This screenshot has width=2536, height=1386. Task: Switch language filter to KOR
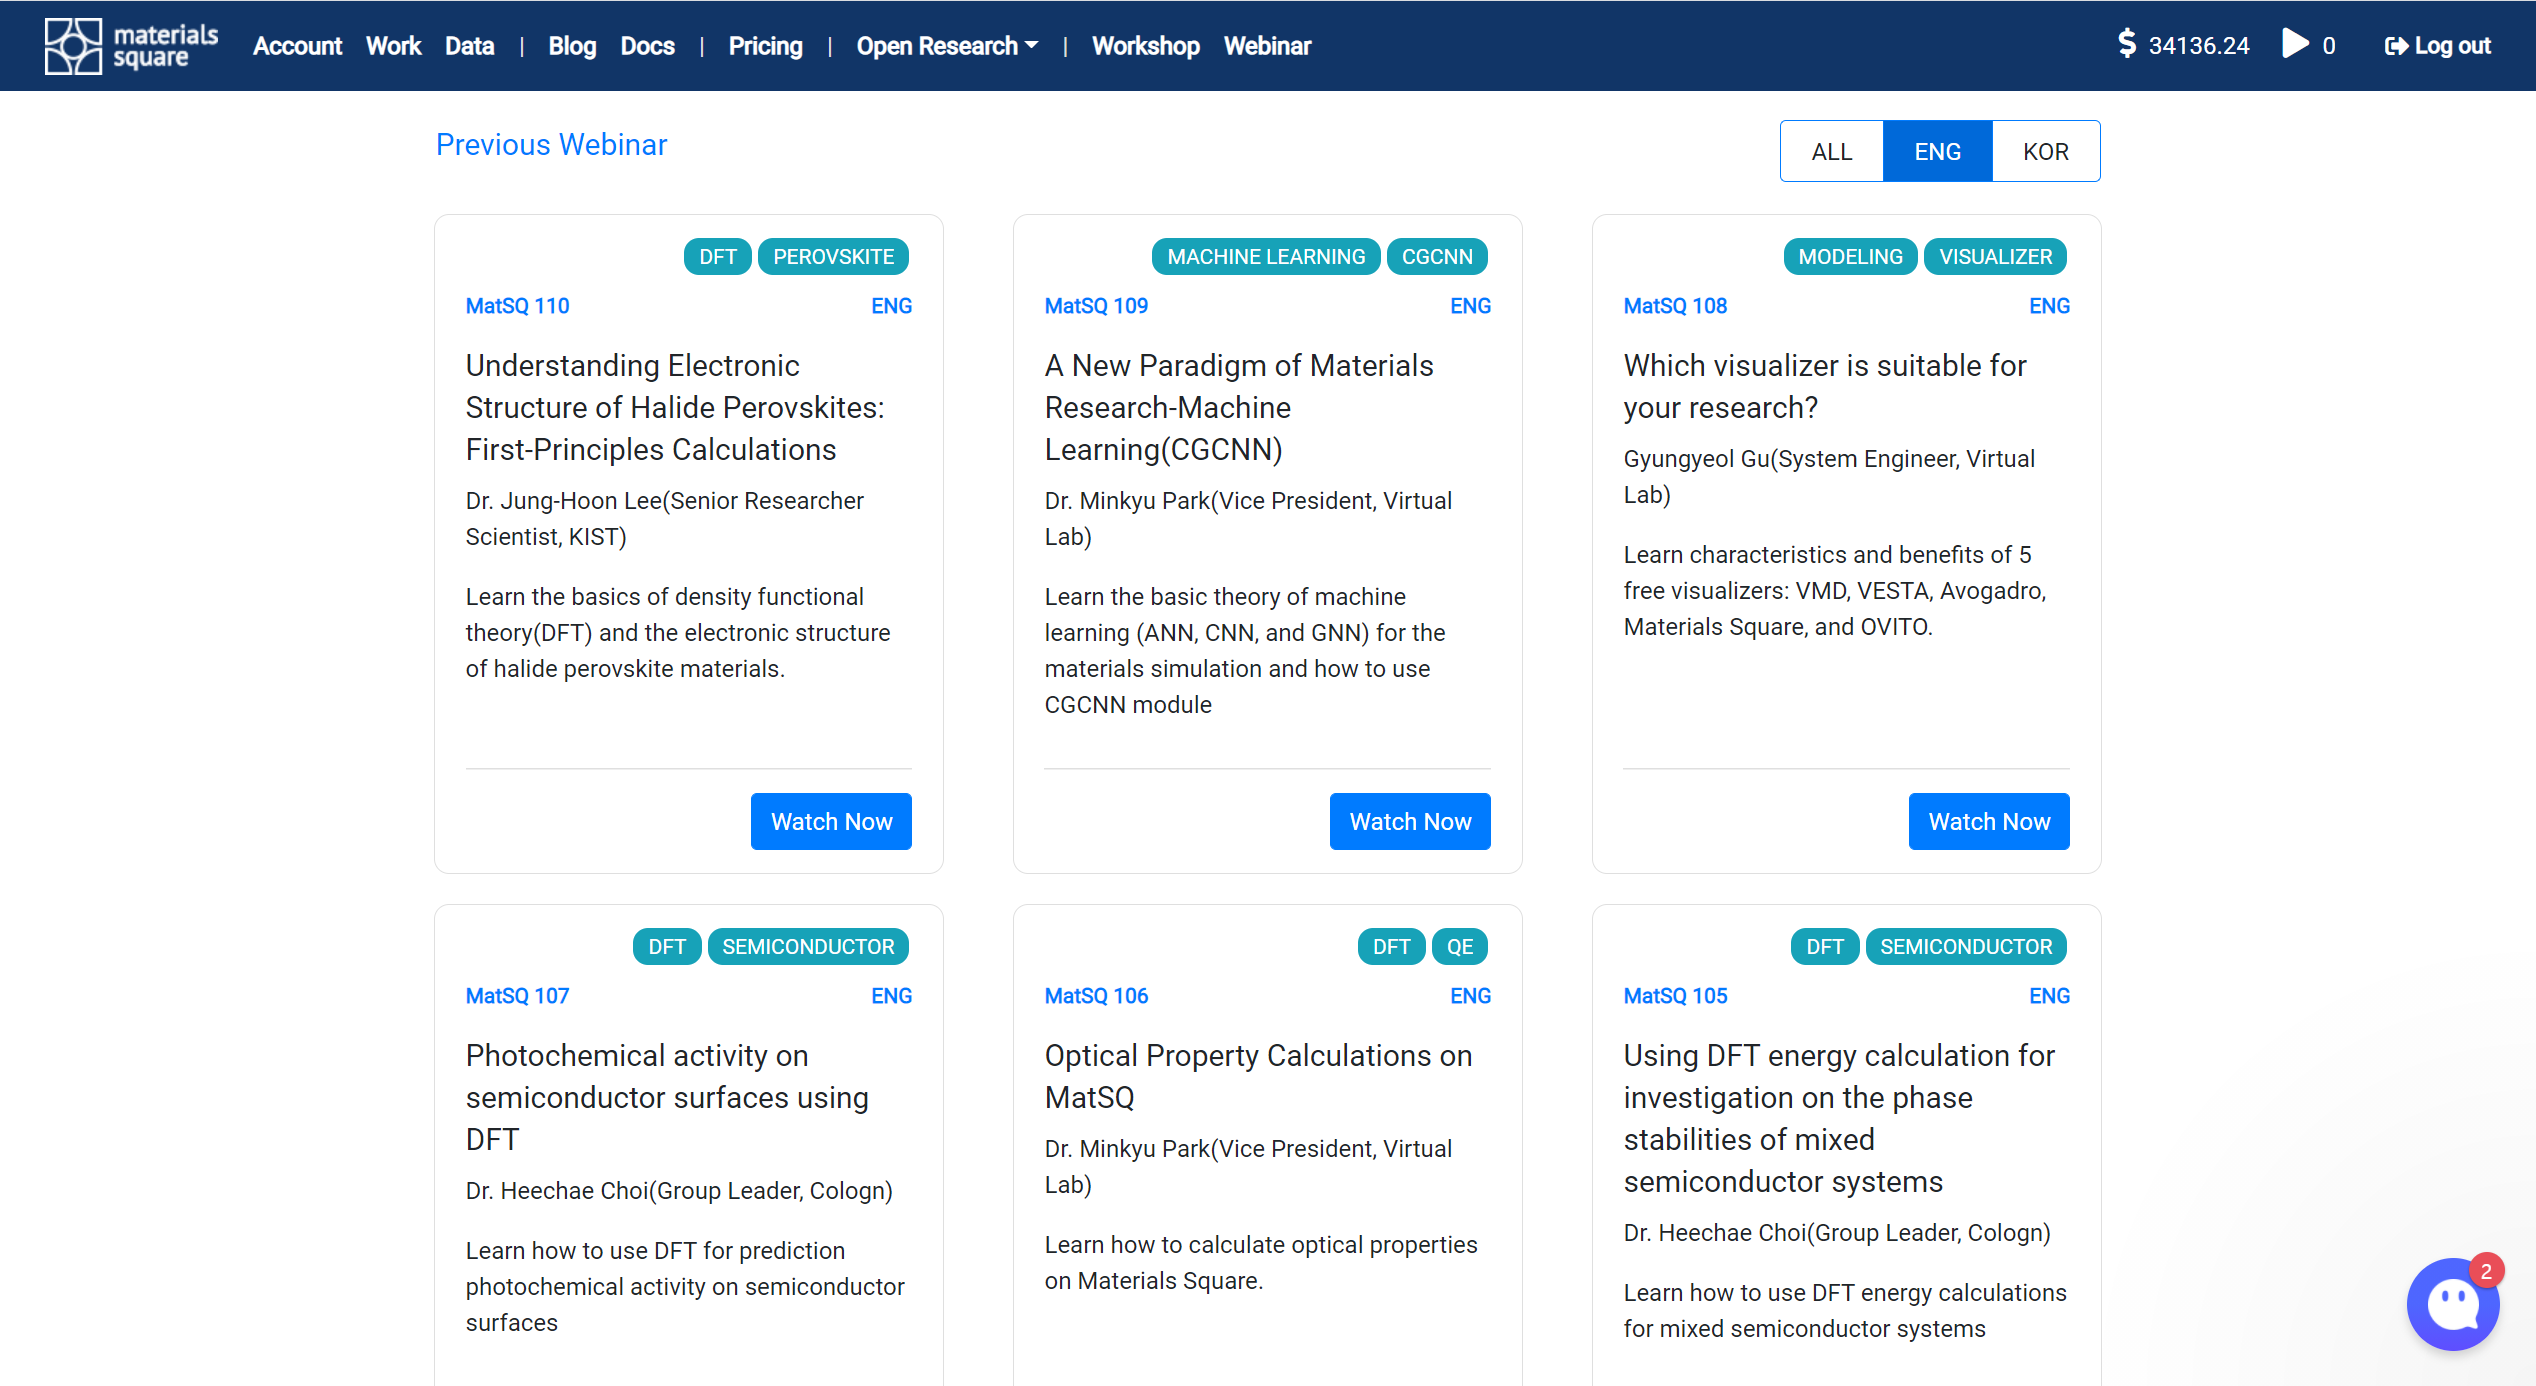click(x=2045, y=152)
